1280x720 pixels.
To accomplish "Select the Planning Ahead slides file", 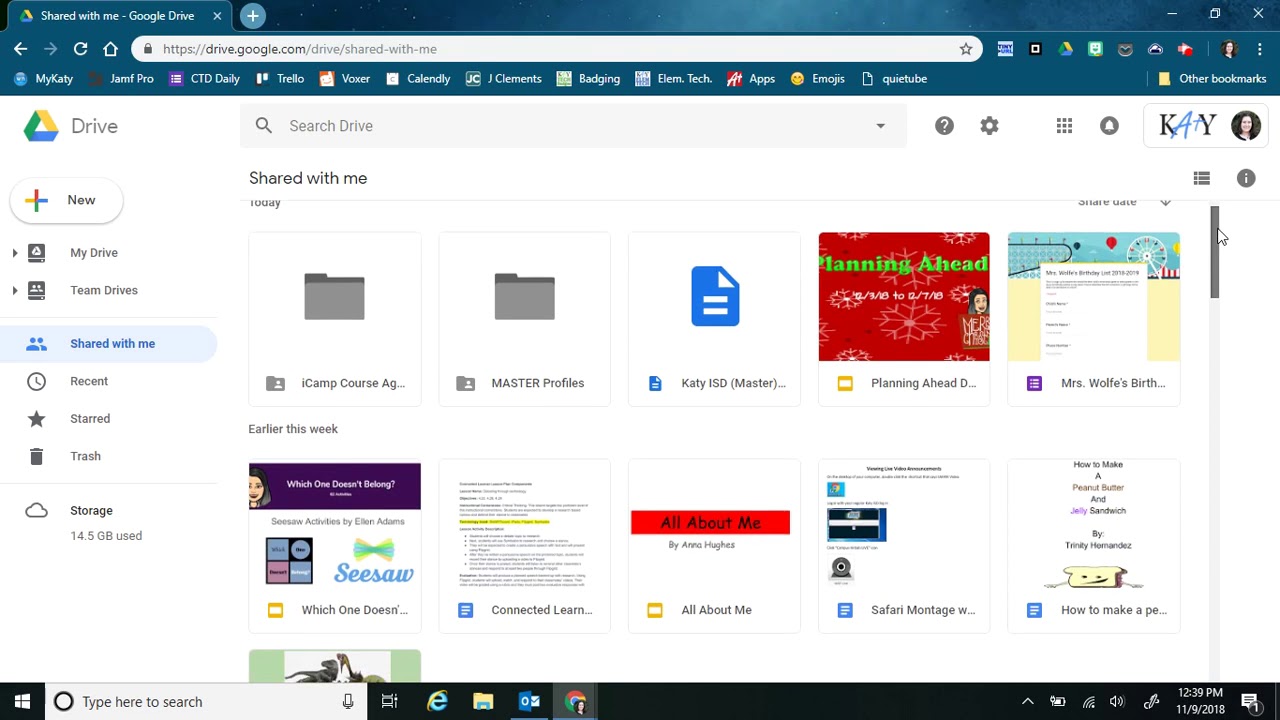I will 904,320.
